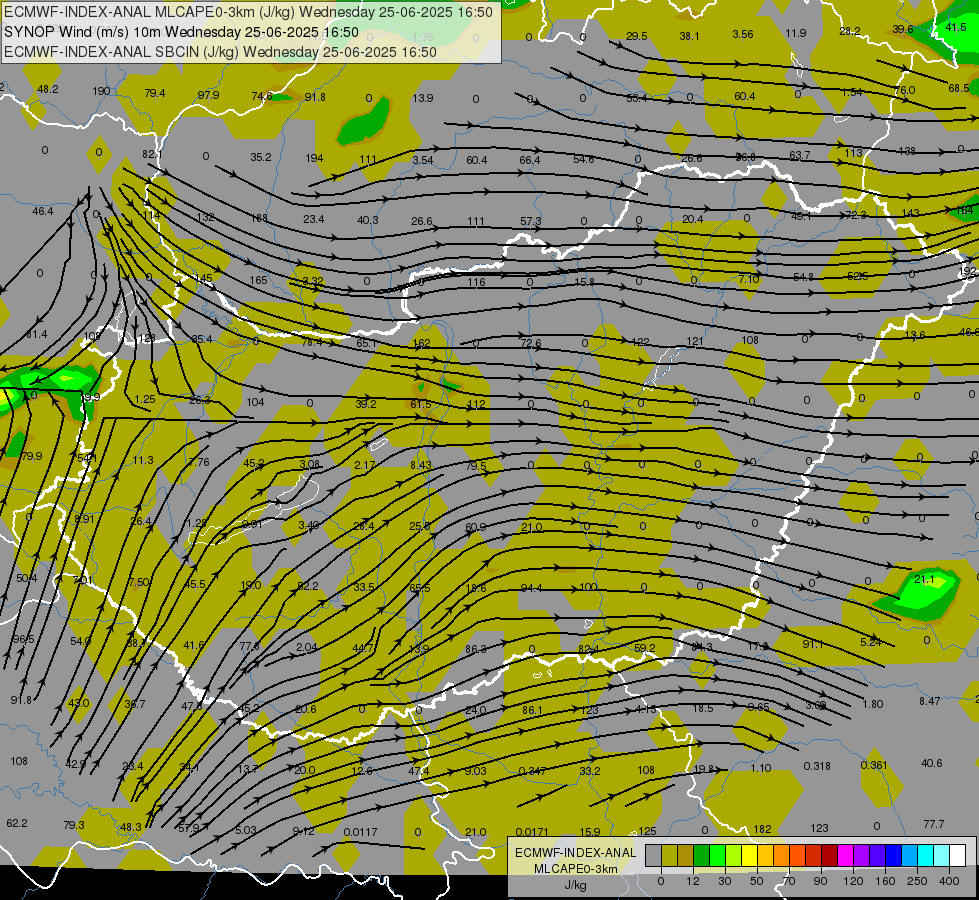Click the map value 46.4
Viewport: 979px width, 900px height.
tap(43, 212)
